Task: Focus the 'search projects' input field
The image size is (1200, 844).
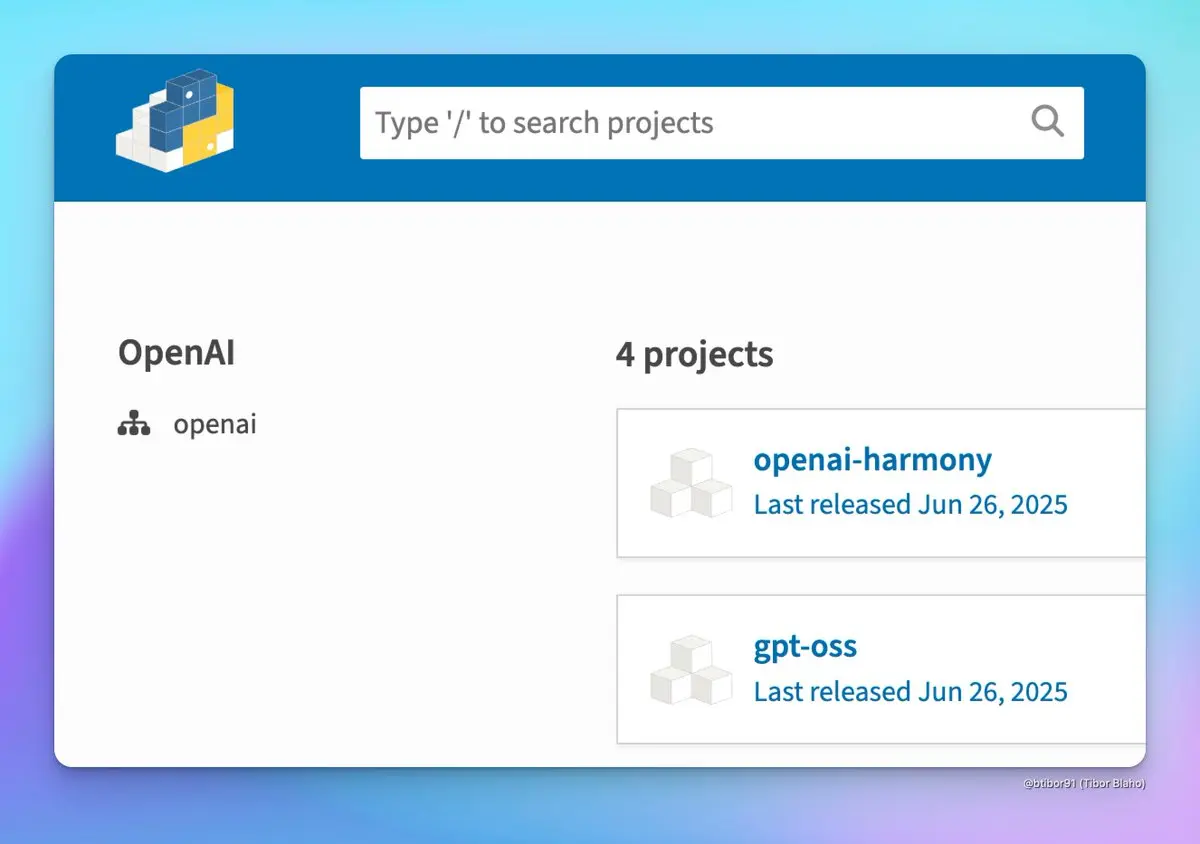Action: click(721, 123)
